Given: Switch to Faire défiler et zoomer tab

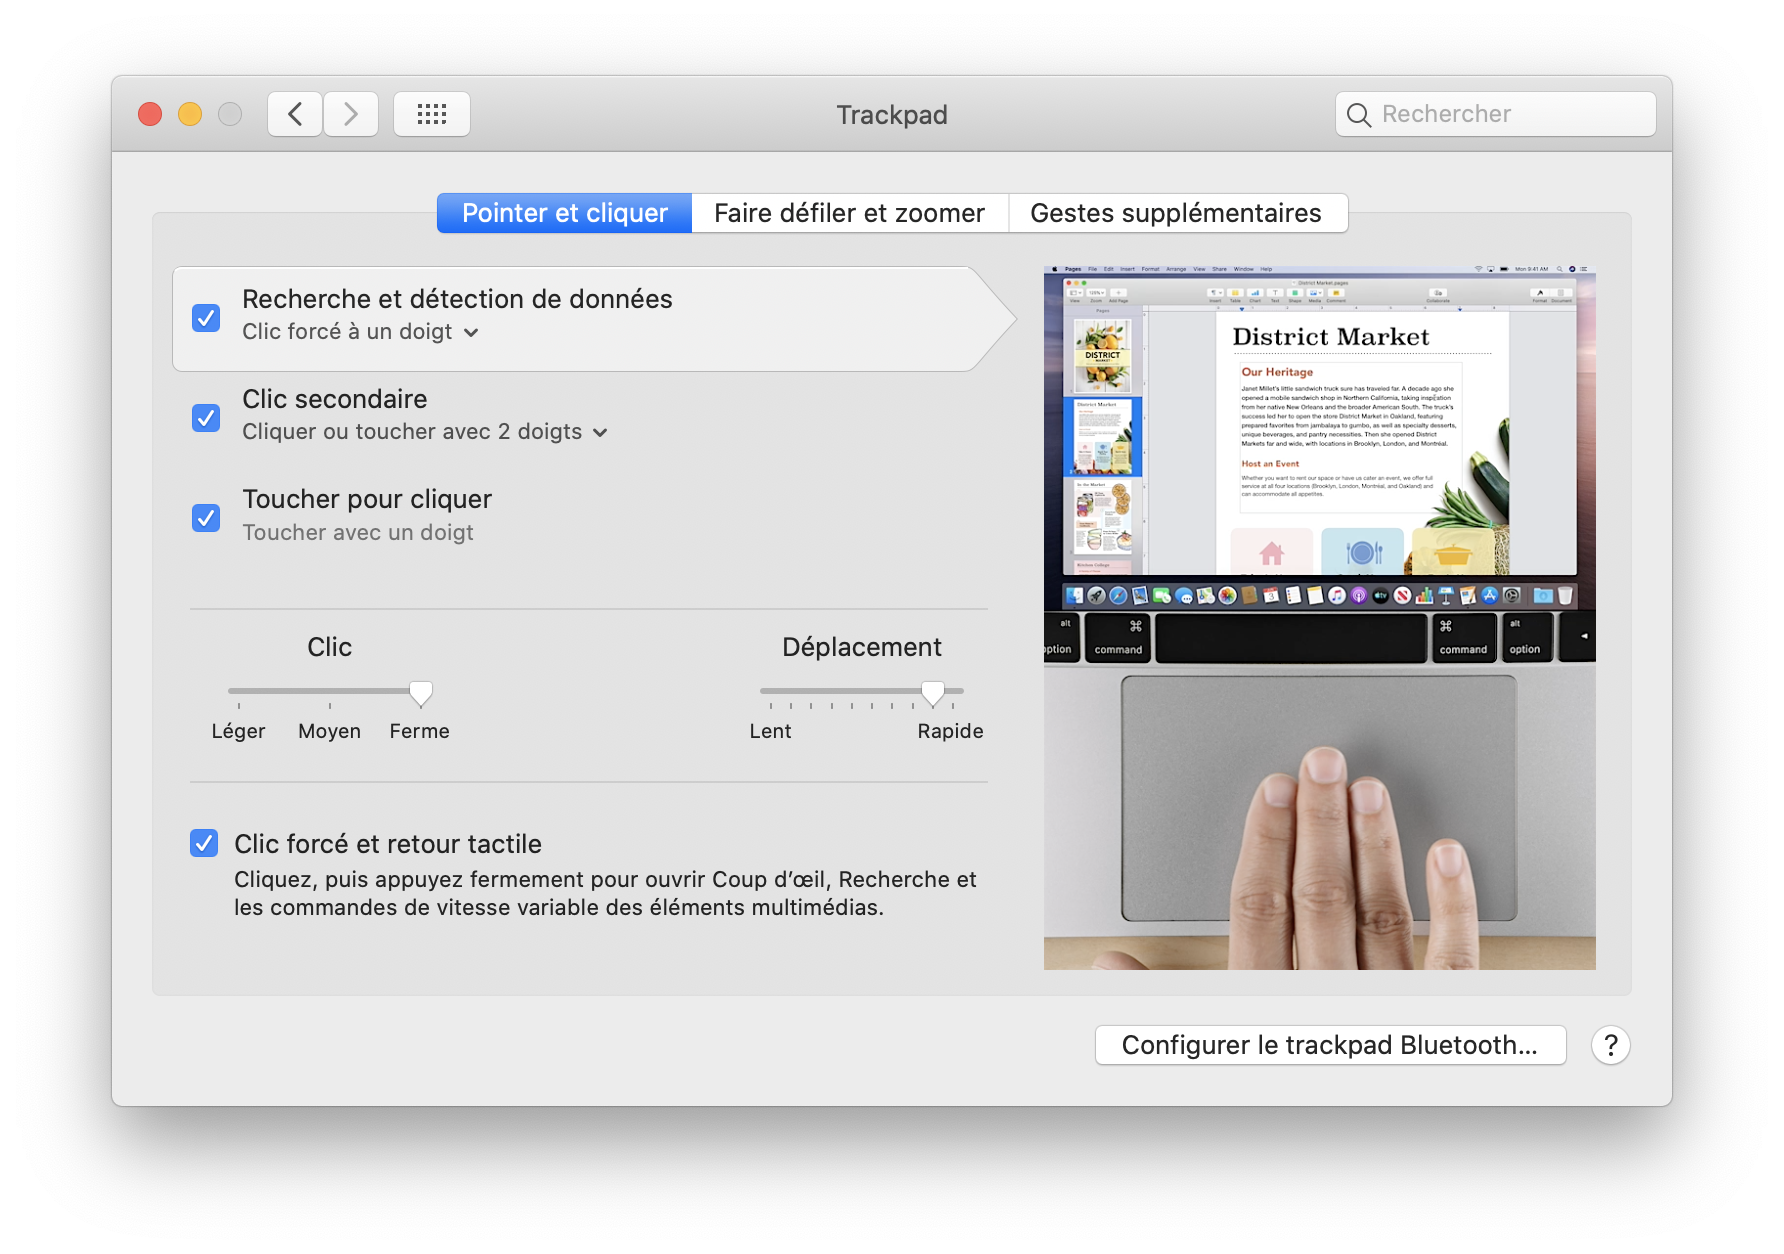Looking at the screenshot, I should (x=850, y=213).
